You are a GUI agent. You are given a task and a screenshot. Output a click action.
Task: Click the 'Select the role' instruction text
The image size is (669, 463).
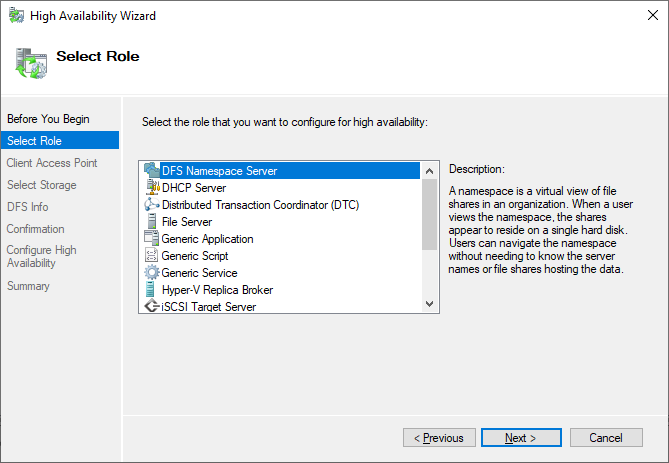coord(285,122)
